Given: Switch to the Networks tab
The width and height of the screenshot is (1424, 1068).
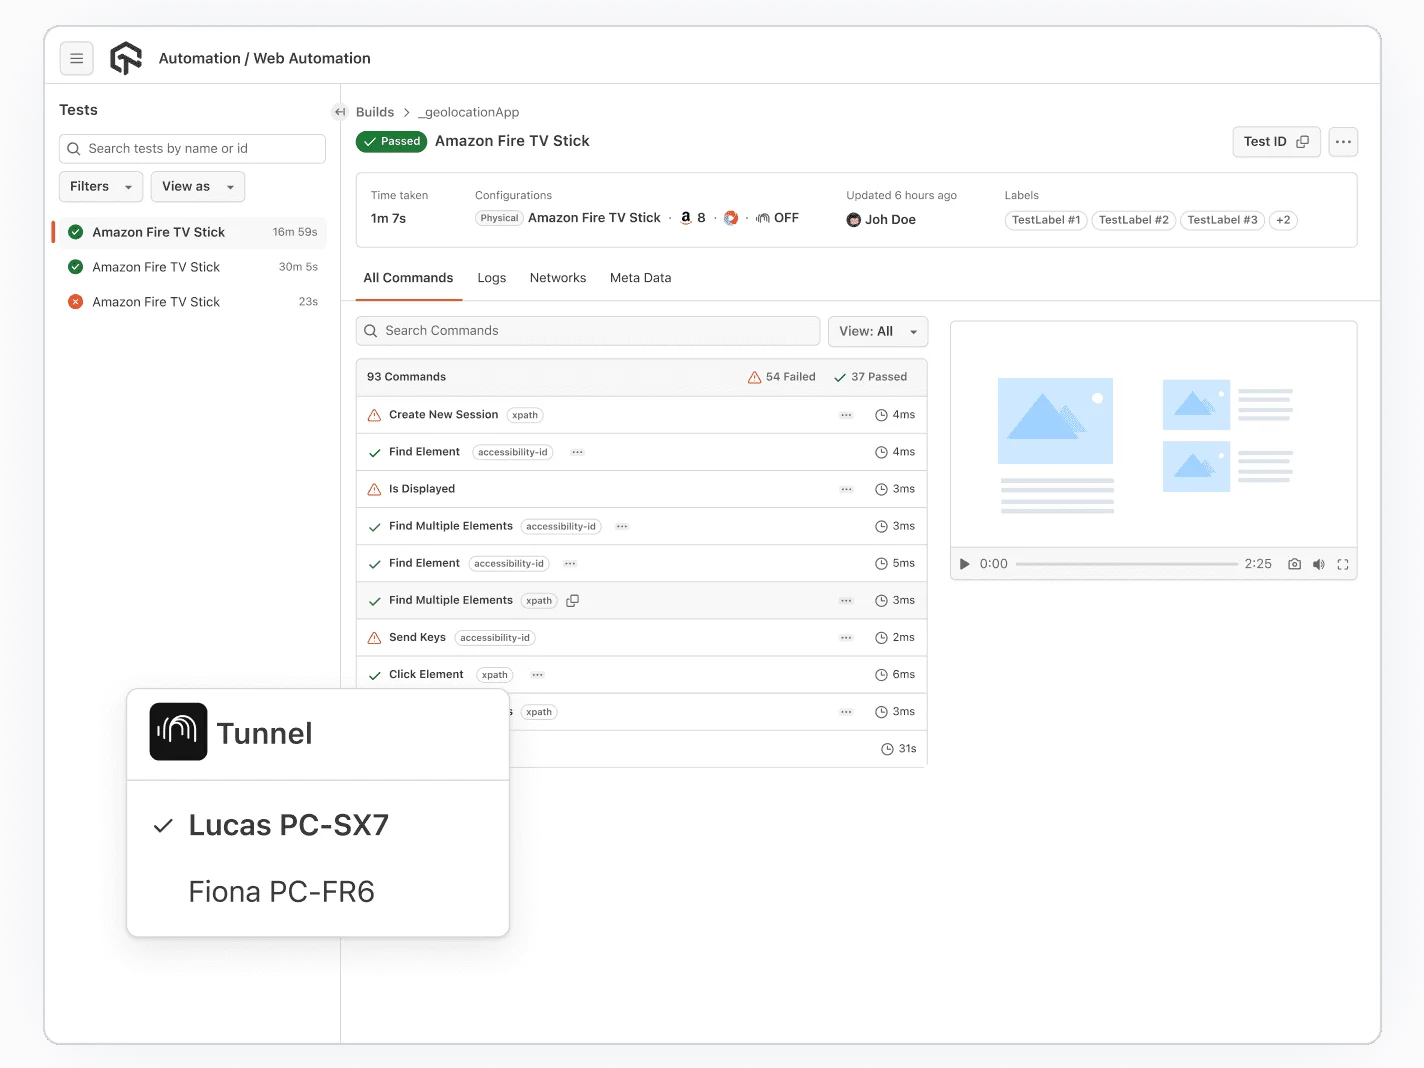Looking at the screenshot, I should point(557,278).
